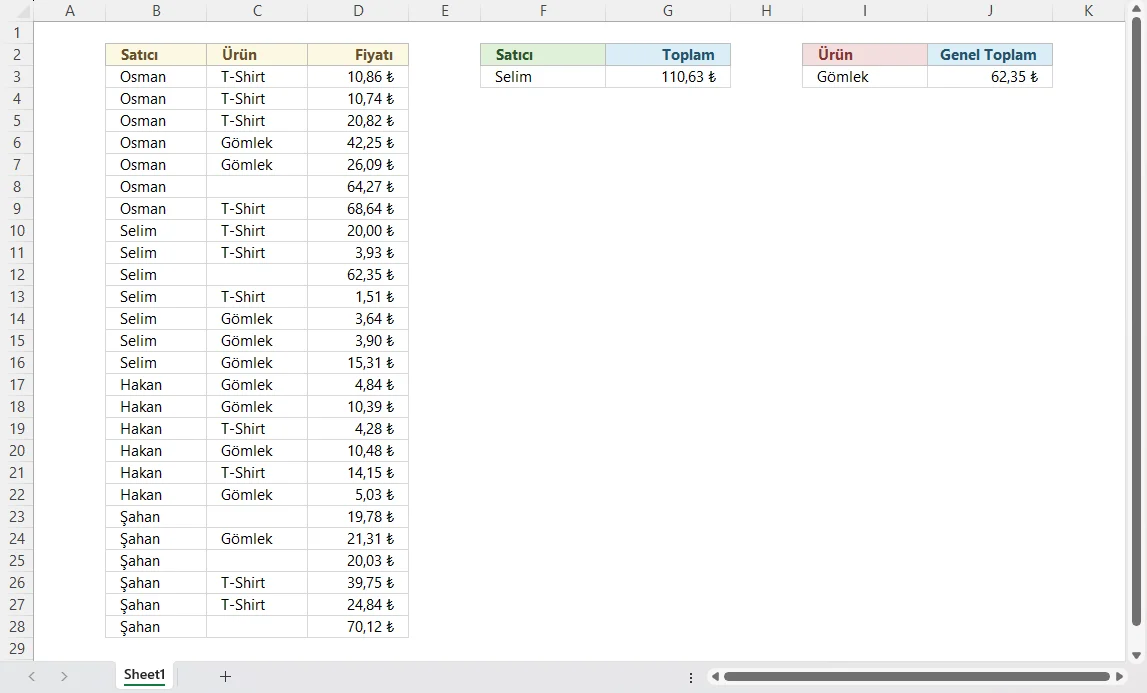This screenshot has width=1147, height=693.
Task: Select the 14,15 ₺ price cell
Action: point(358,473)
